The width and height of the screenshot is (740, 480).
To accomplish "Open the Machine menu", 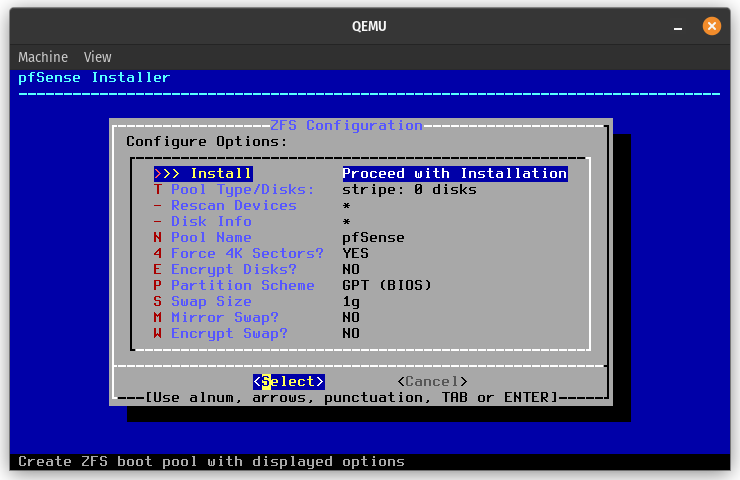I will pos(43,57).
